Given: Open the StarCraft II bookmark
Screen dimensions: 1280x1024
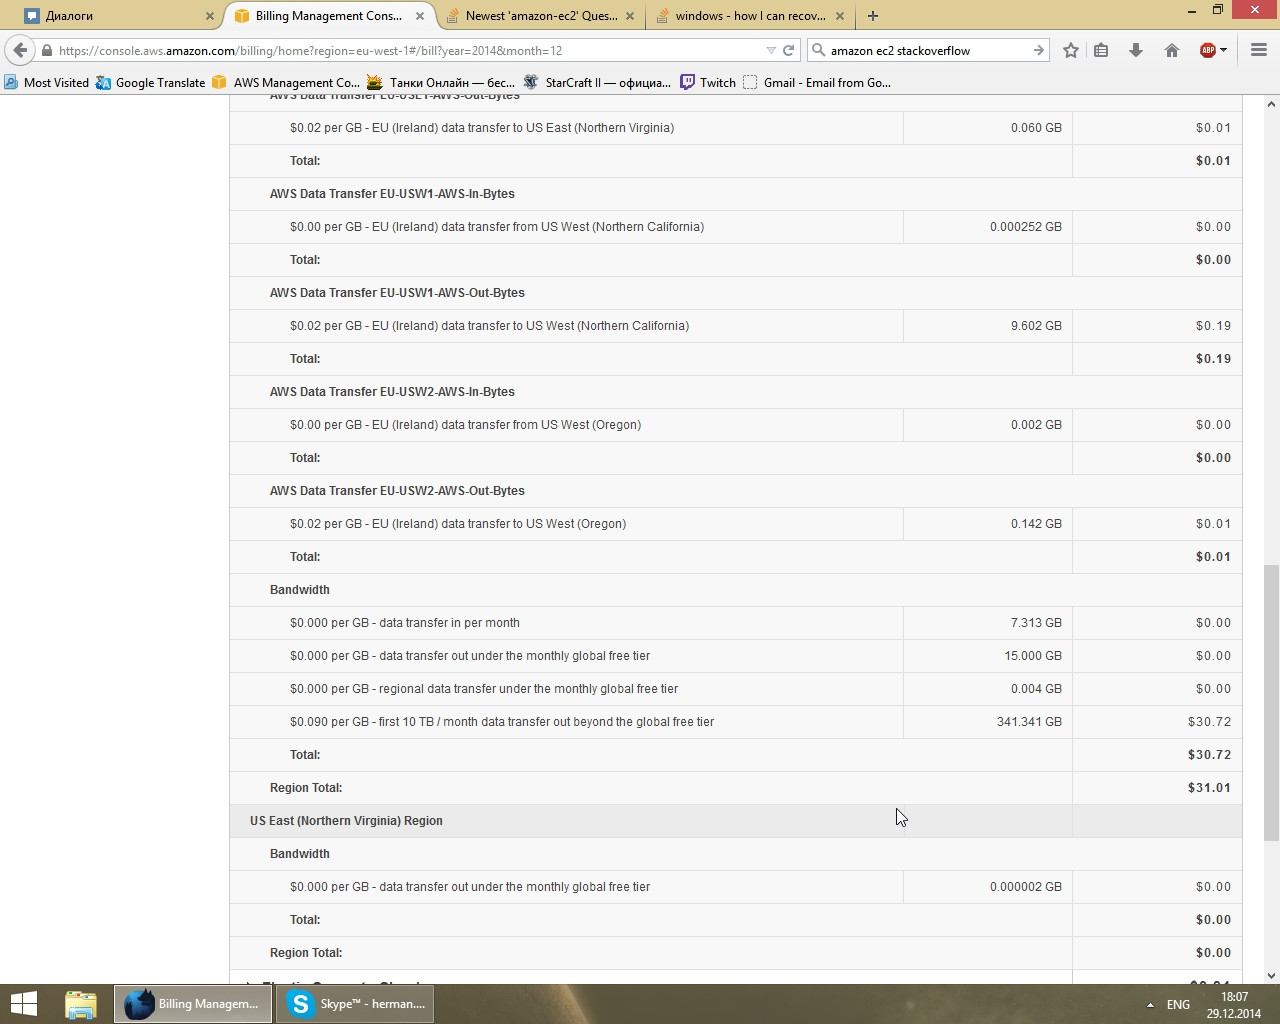Looking at the screenshot, I should (597, 83).
